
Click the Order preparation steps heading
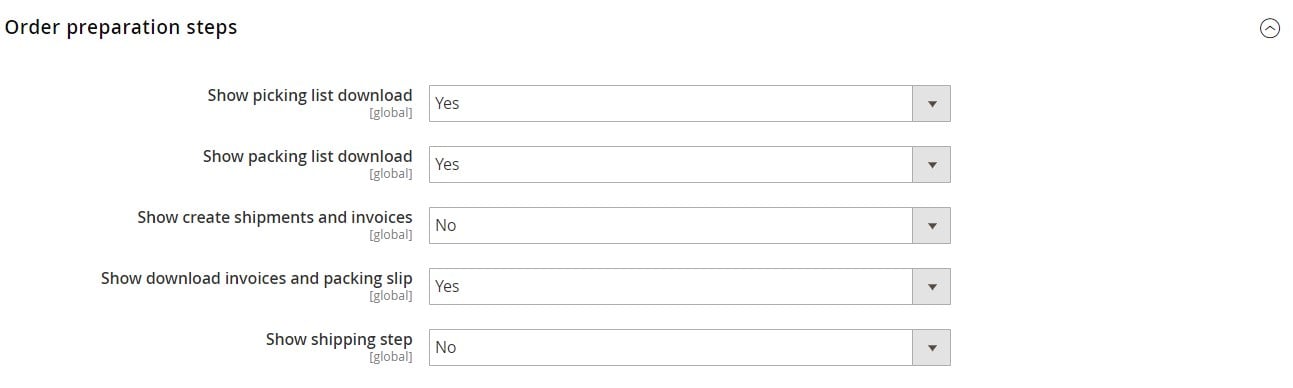(x=121, y=28)
